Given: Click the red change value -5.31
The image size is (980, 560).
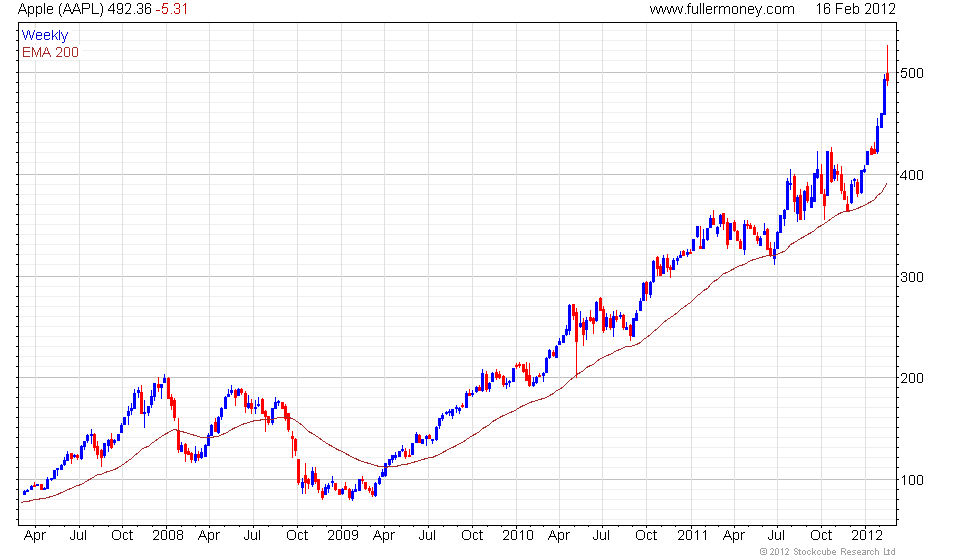Looking at the screenshot, I should [x=171, y=9].
